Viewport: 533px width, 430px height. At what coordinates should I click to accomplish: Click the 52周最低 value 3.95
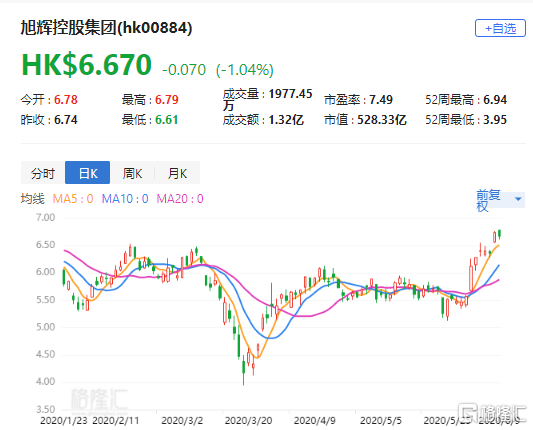pos(495,120)
